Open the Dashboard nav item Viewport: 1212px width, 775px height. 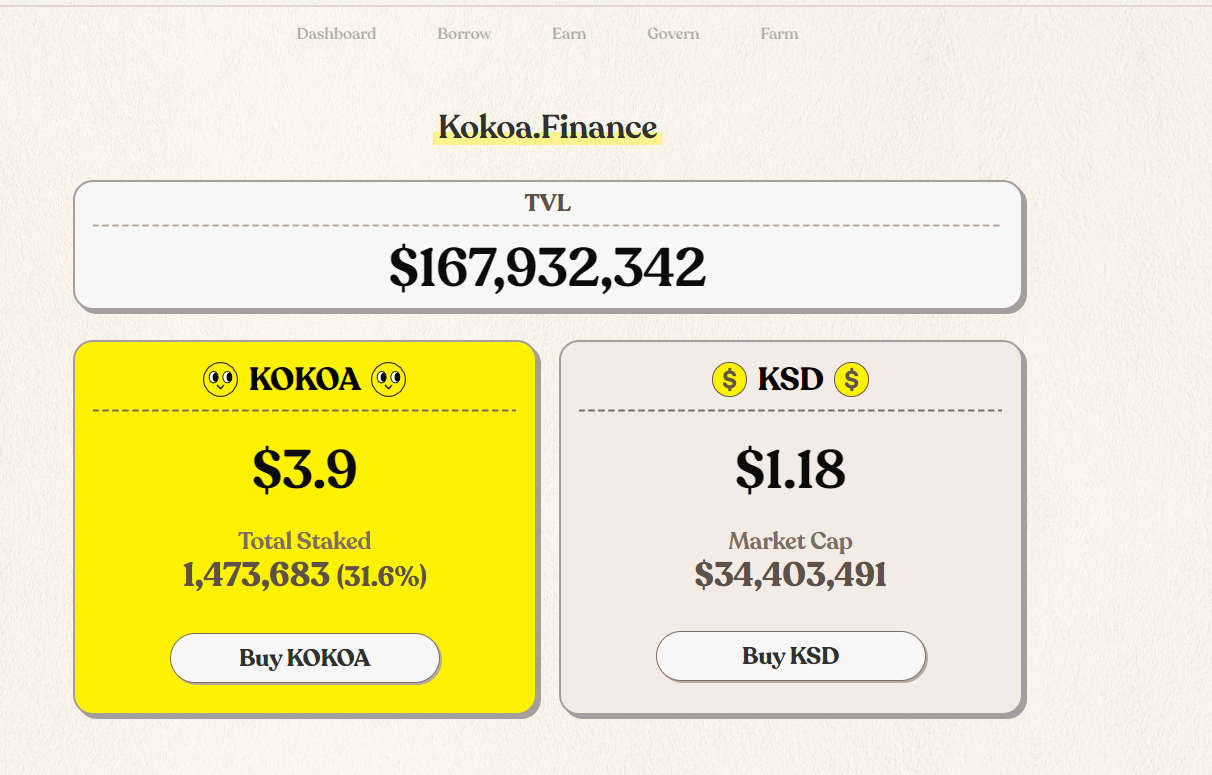[336, 34]
